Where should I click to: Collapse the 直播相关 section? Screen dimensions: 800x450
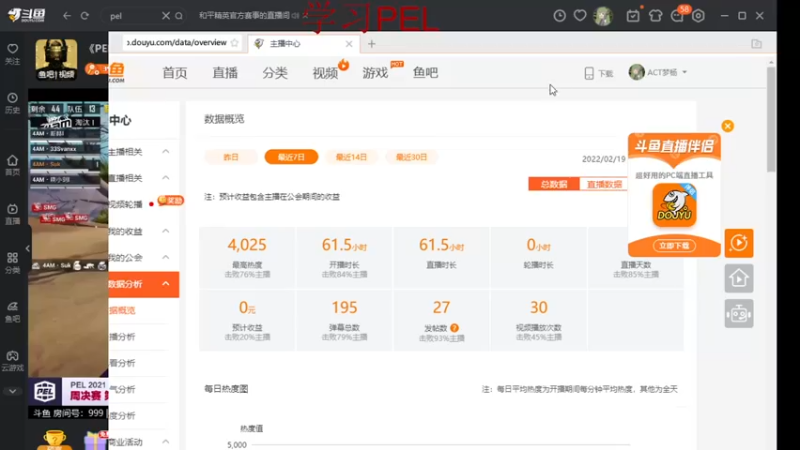(166, 178)
